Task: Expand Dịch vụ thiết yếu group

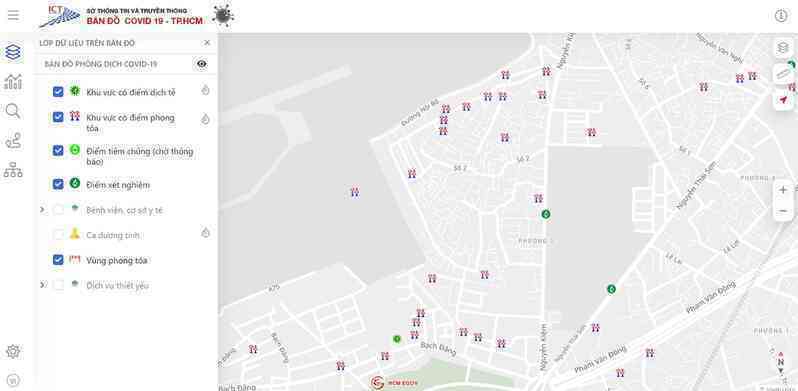Action: [x=42, y=285]
